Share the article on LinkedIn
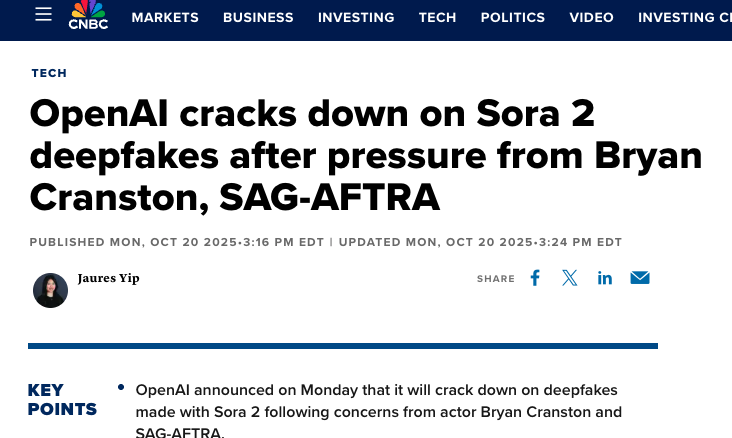732x438 pixels. coord(605,278)
